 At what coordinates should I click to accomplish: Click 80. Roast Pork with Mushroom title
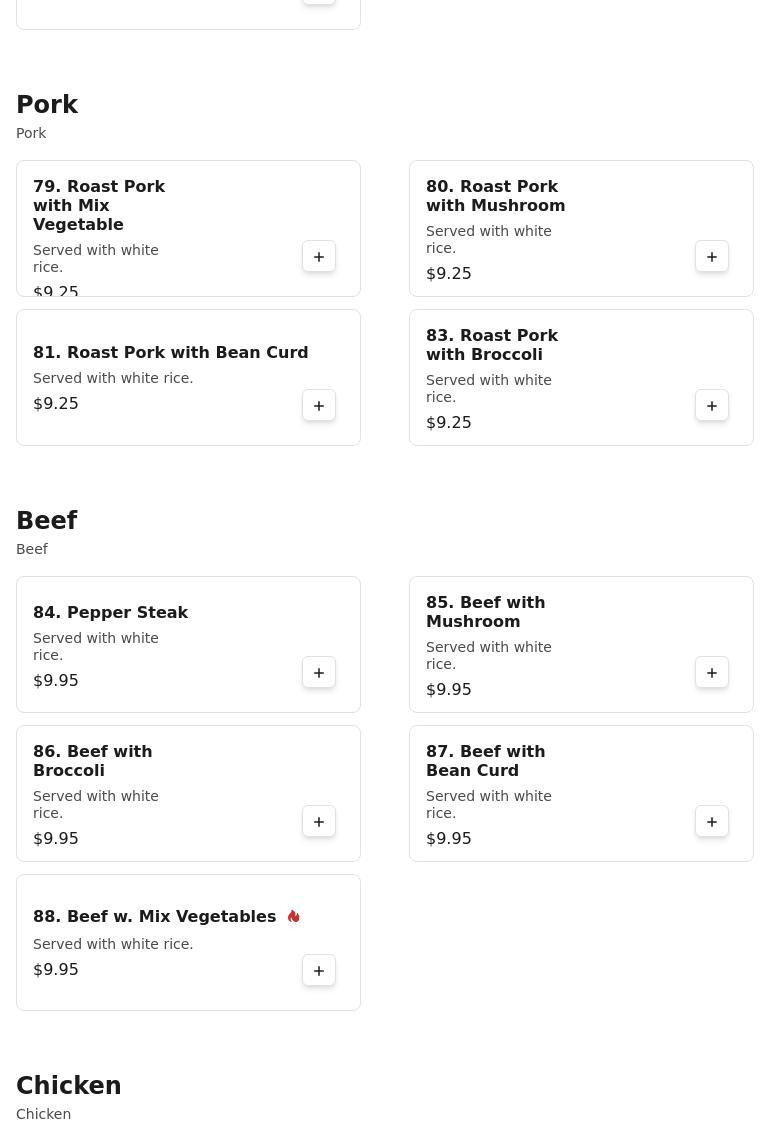click(x=495, y=196)
